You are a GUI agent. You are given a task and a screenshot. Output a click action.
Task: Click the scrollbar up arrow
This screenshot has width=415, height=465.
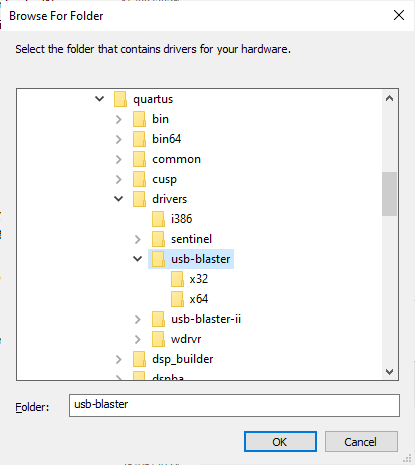[389, 98]
